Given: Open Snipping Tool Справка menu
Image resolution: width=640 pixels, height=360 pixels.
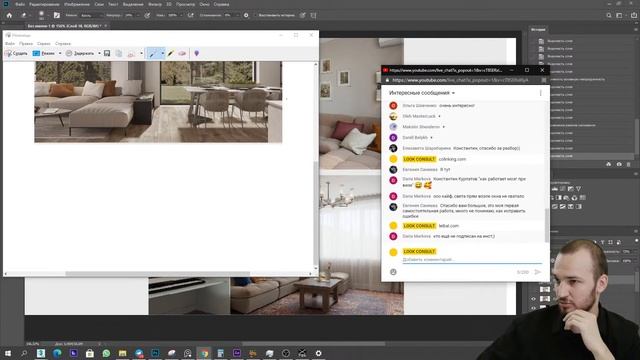Looking at the screenshot, I should (x=63, y=43).
